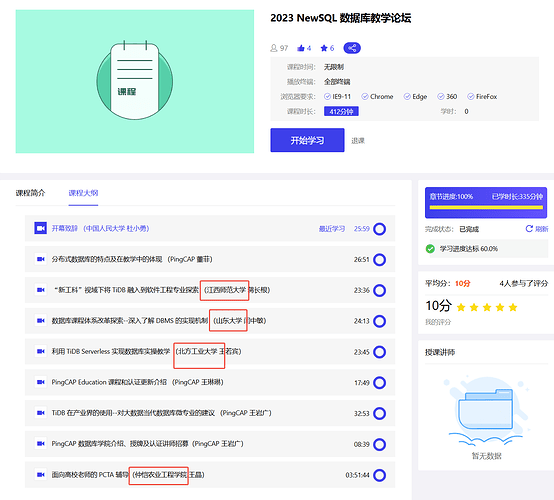Screen dimensions: 554x500
Task: Click the yellow chapter progress bar
Action: click(x=486, y=208)
